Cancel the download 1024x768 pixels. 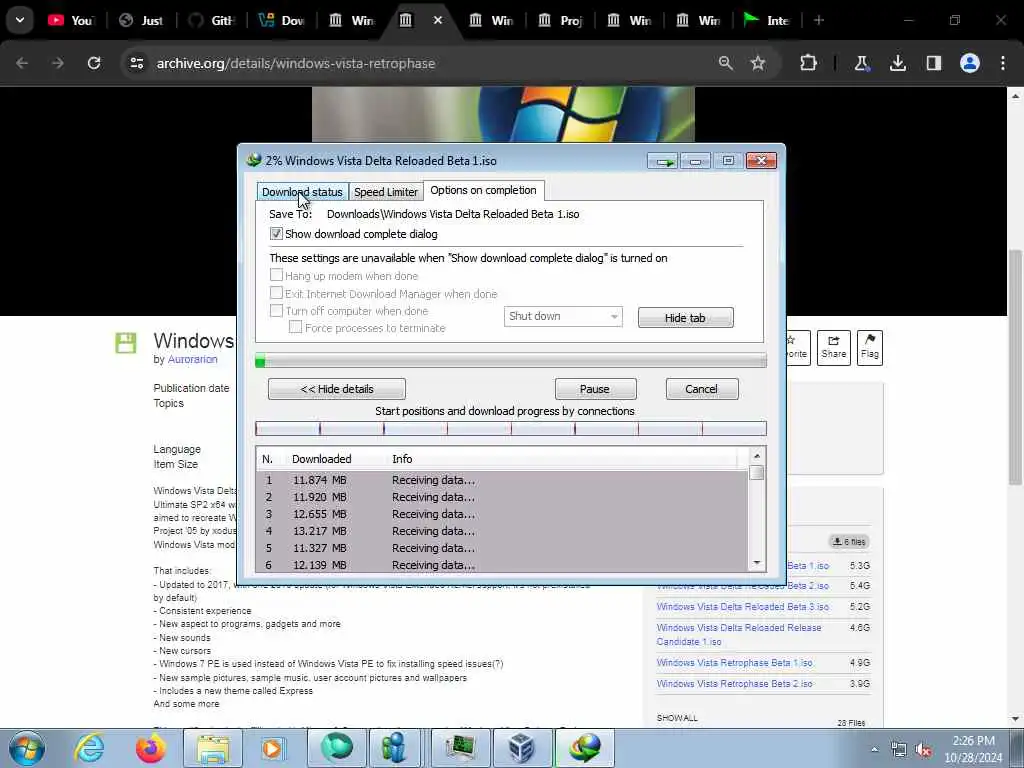click(x=702, y=389)
